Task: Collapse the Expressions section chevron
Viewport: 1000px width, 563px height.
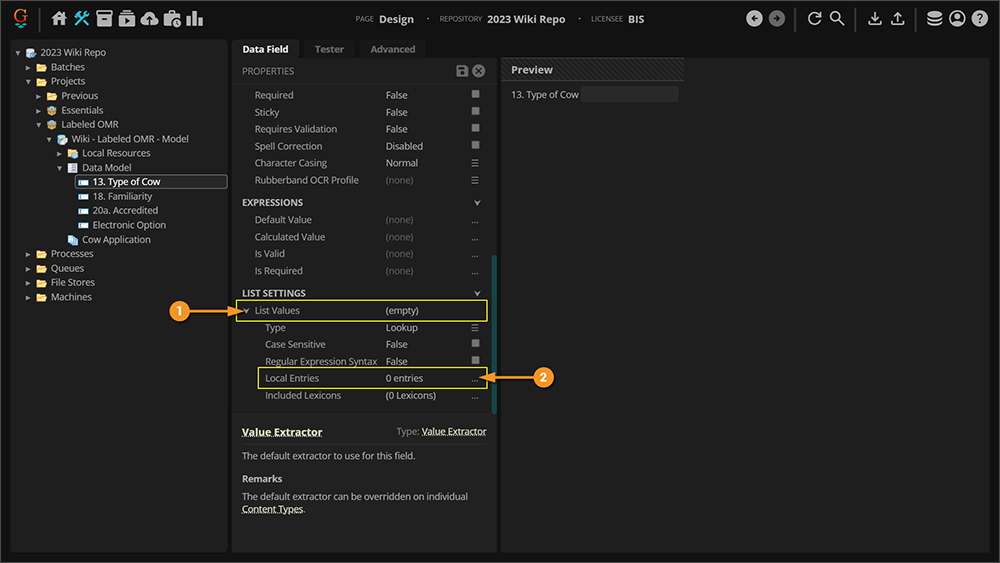Action: coord(477,203)
